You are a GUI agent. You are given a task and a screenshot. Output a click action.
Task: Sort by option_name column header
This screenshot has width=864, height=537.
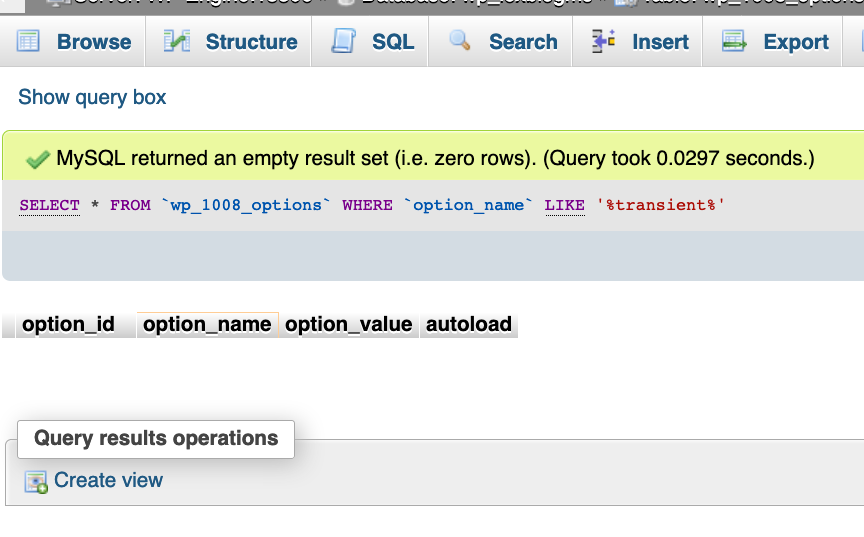pos(207,324)
